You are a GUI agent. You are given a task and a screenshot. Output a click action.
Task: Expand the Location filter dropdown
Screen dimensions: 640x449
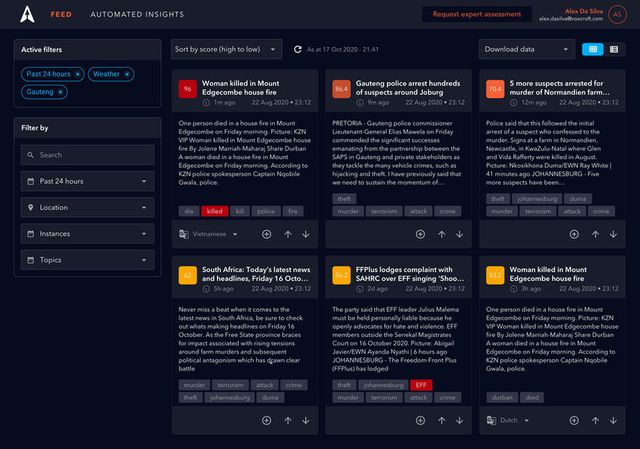click(88, 207)
